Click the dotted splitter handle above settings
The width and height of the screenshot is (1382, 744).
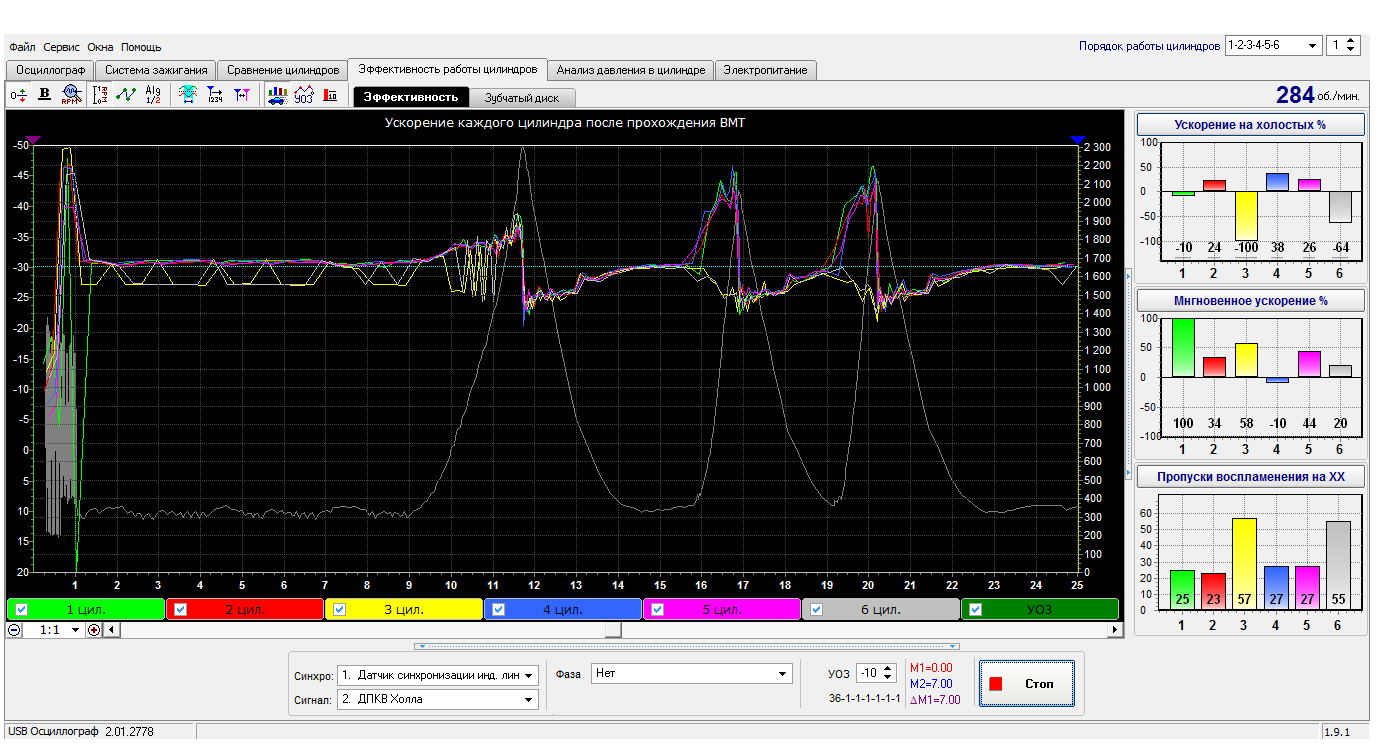(687, 646)
